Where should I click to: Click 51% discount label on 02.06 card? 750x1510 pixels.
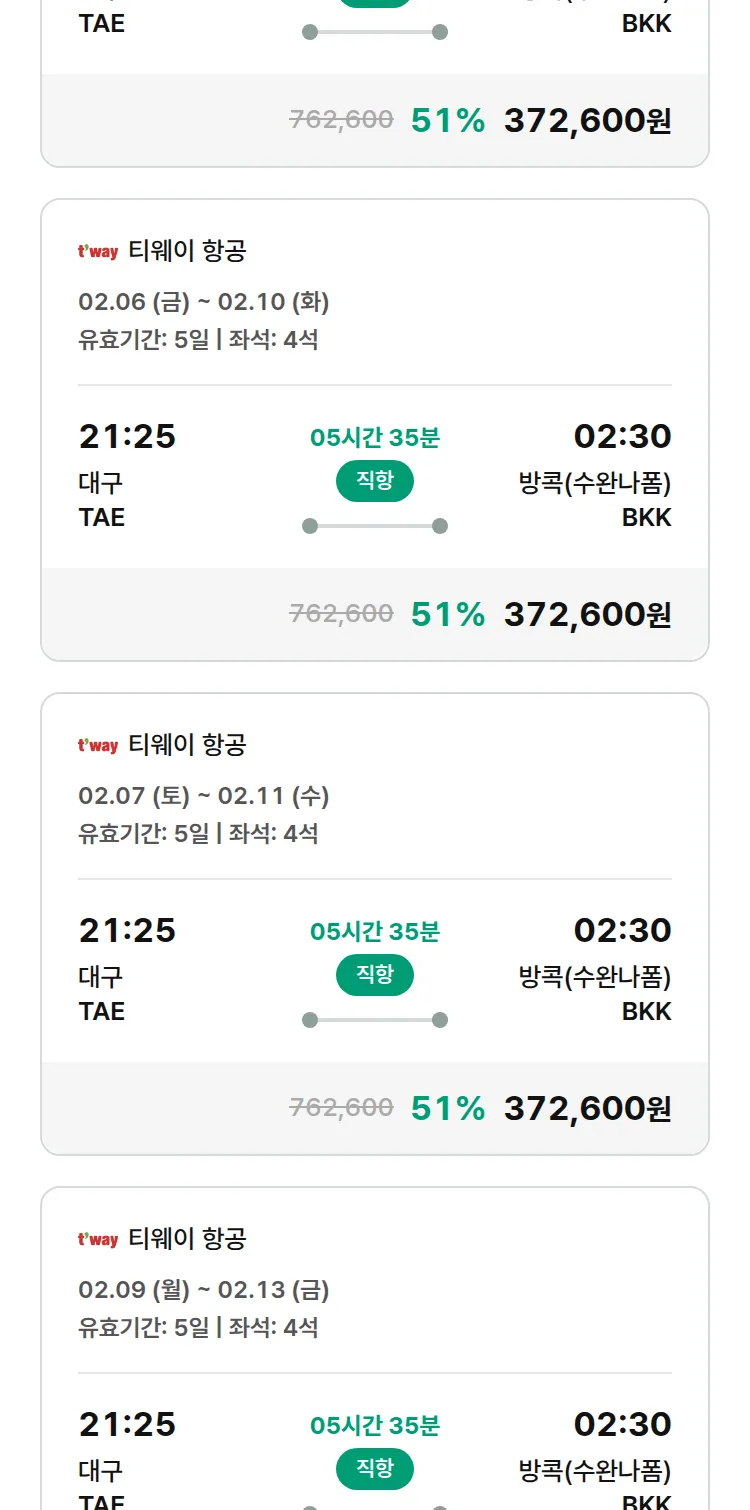tap(448, 614)
